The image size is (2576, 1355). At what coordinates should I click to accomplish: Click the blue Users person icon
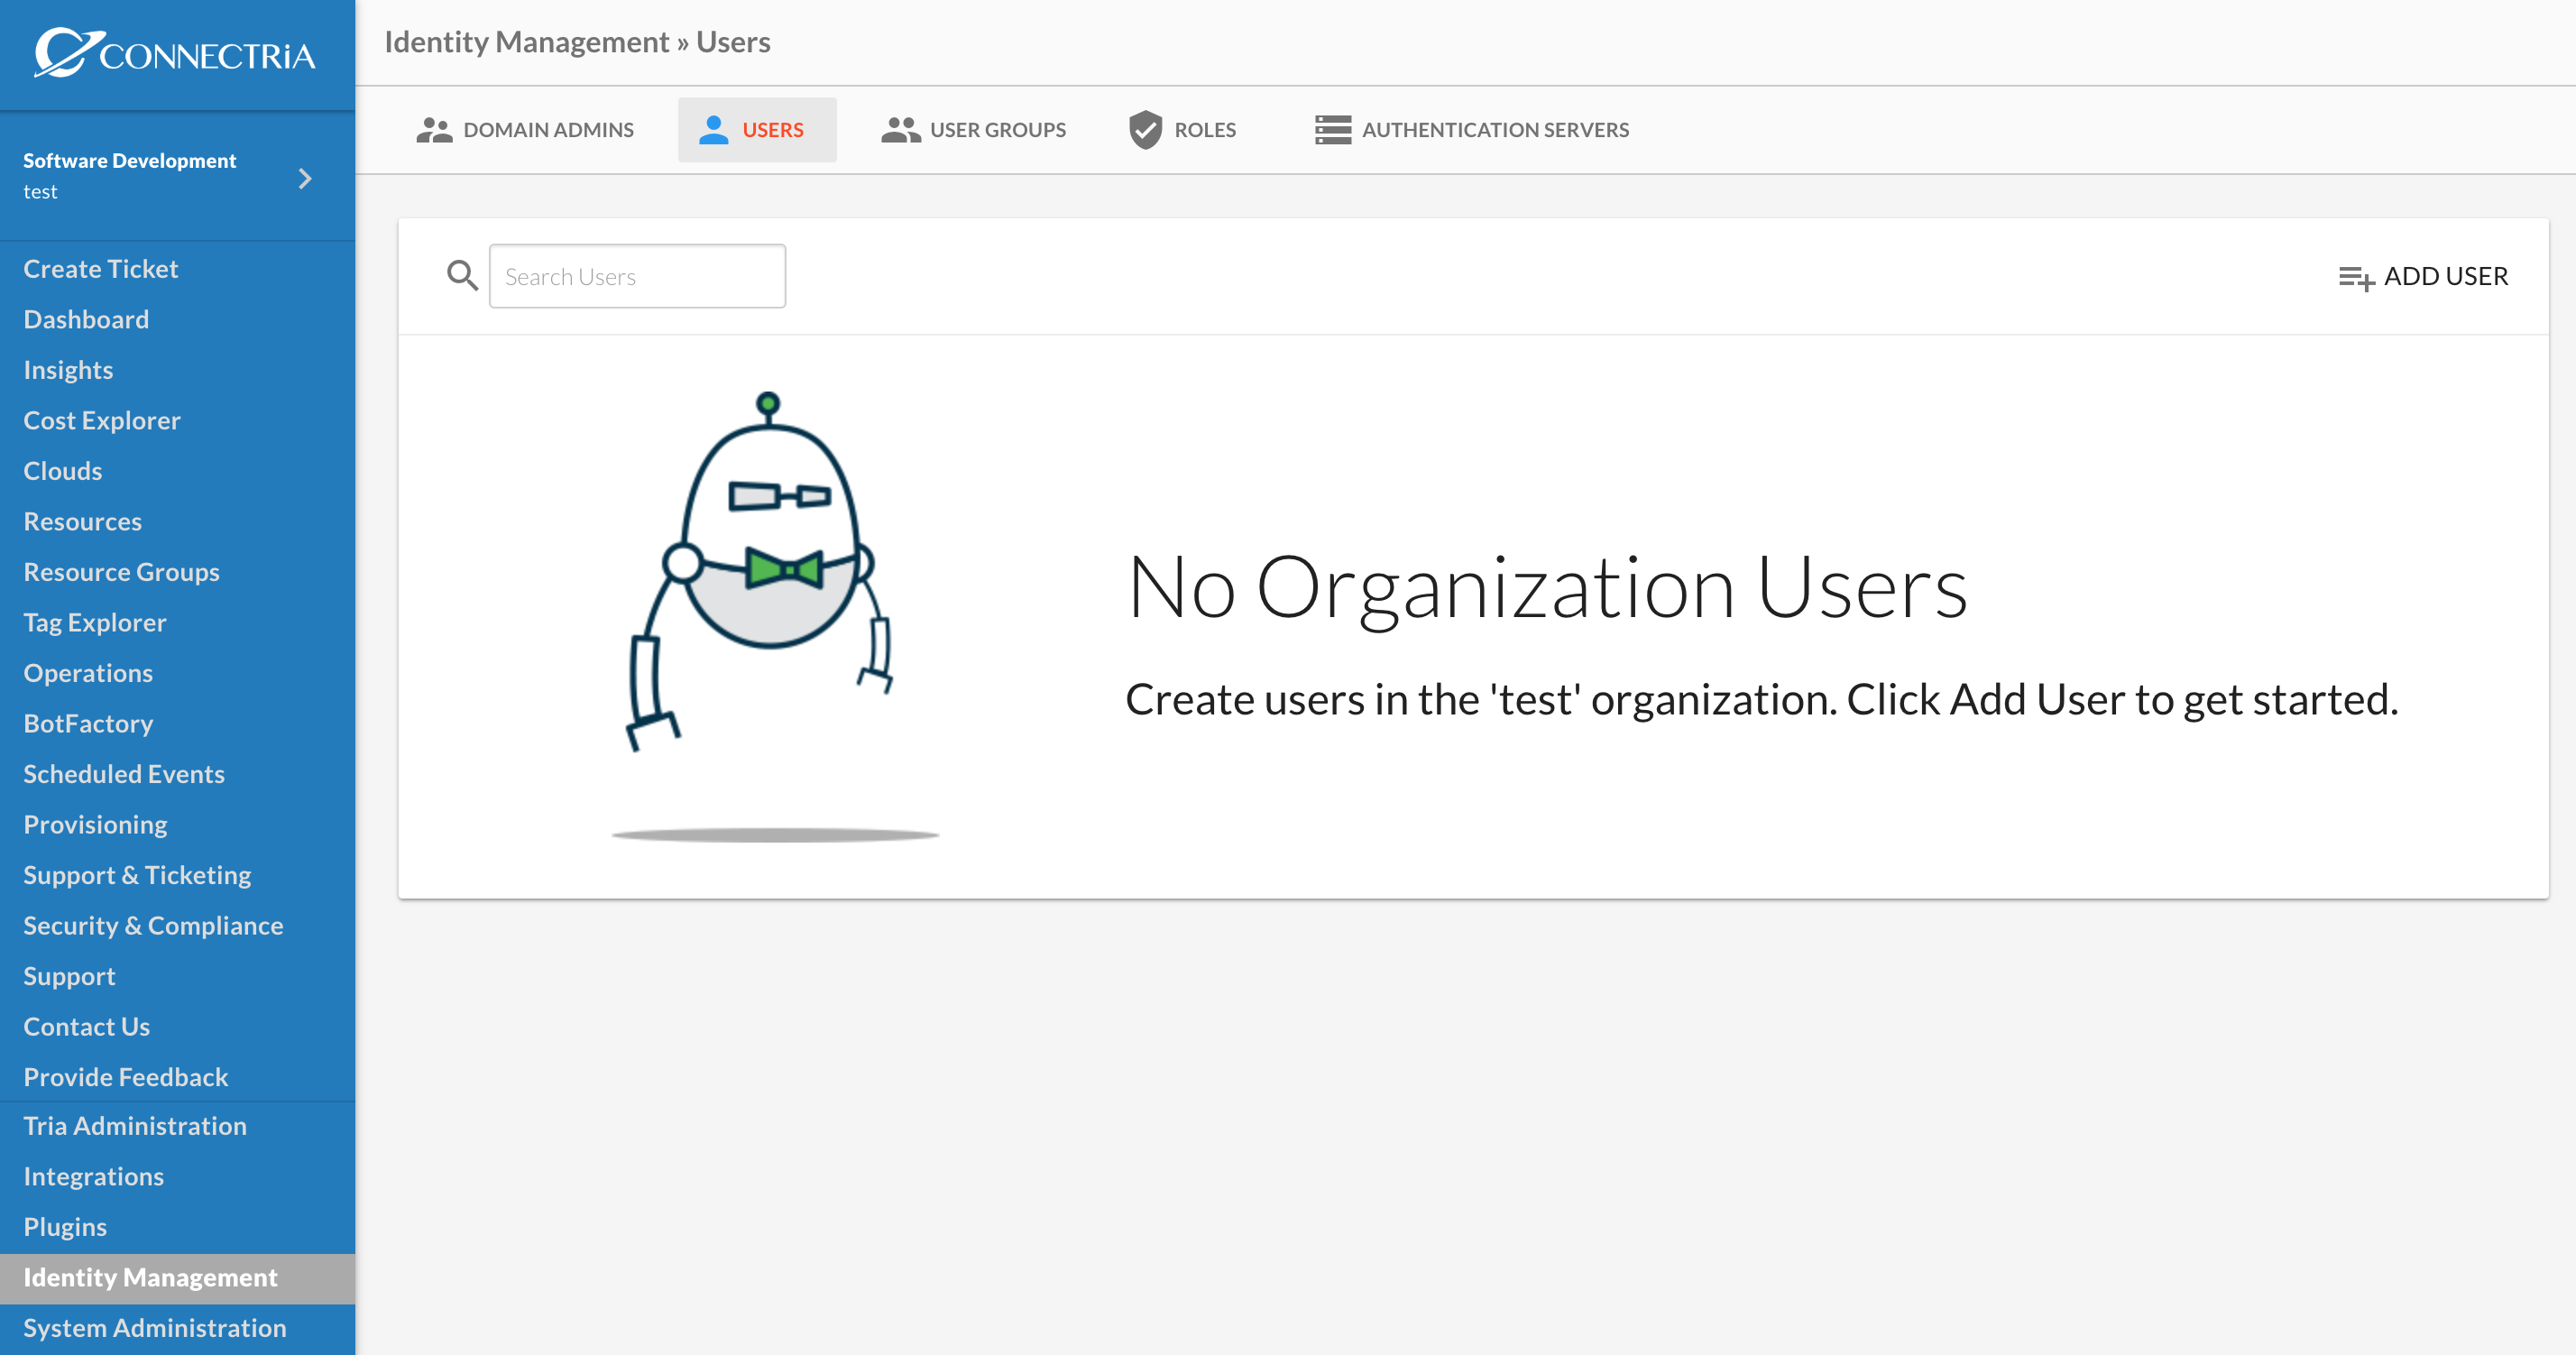pos(714,130)
